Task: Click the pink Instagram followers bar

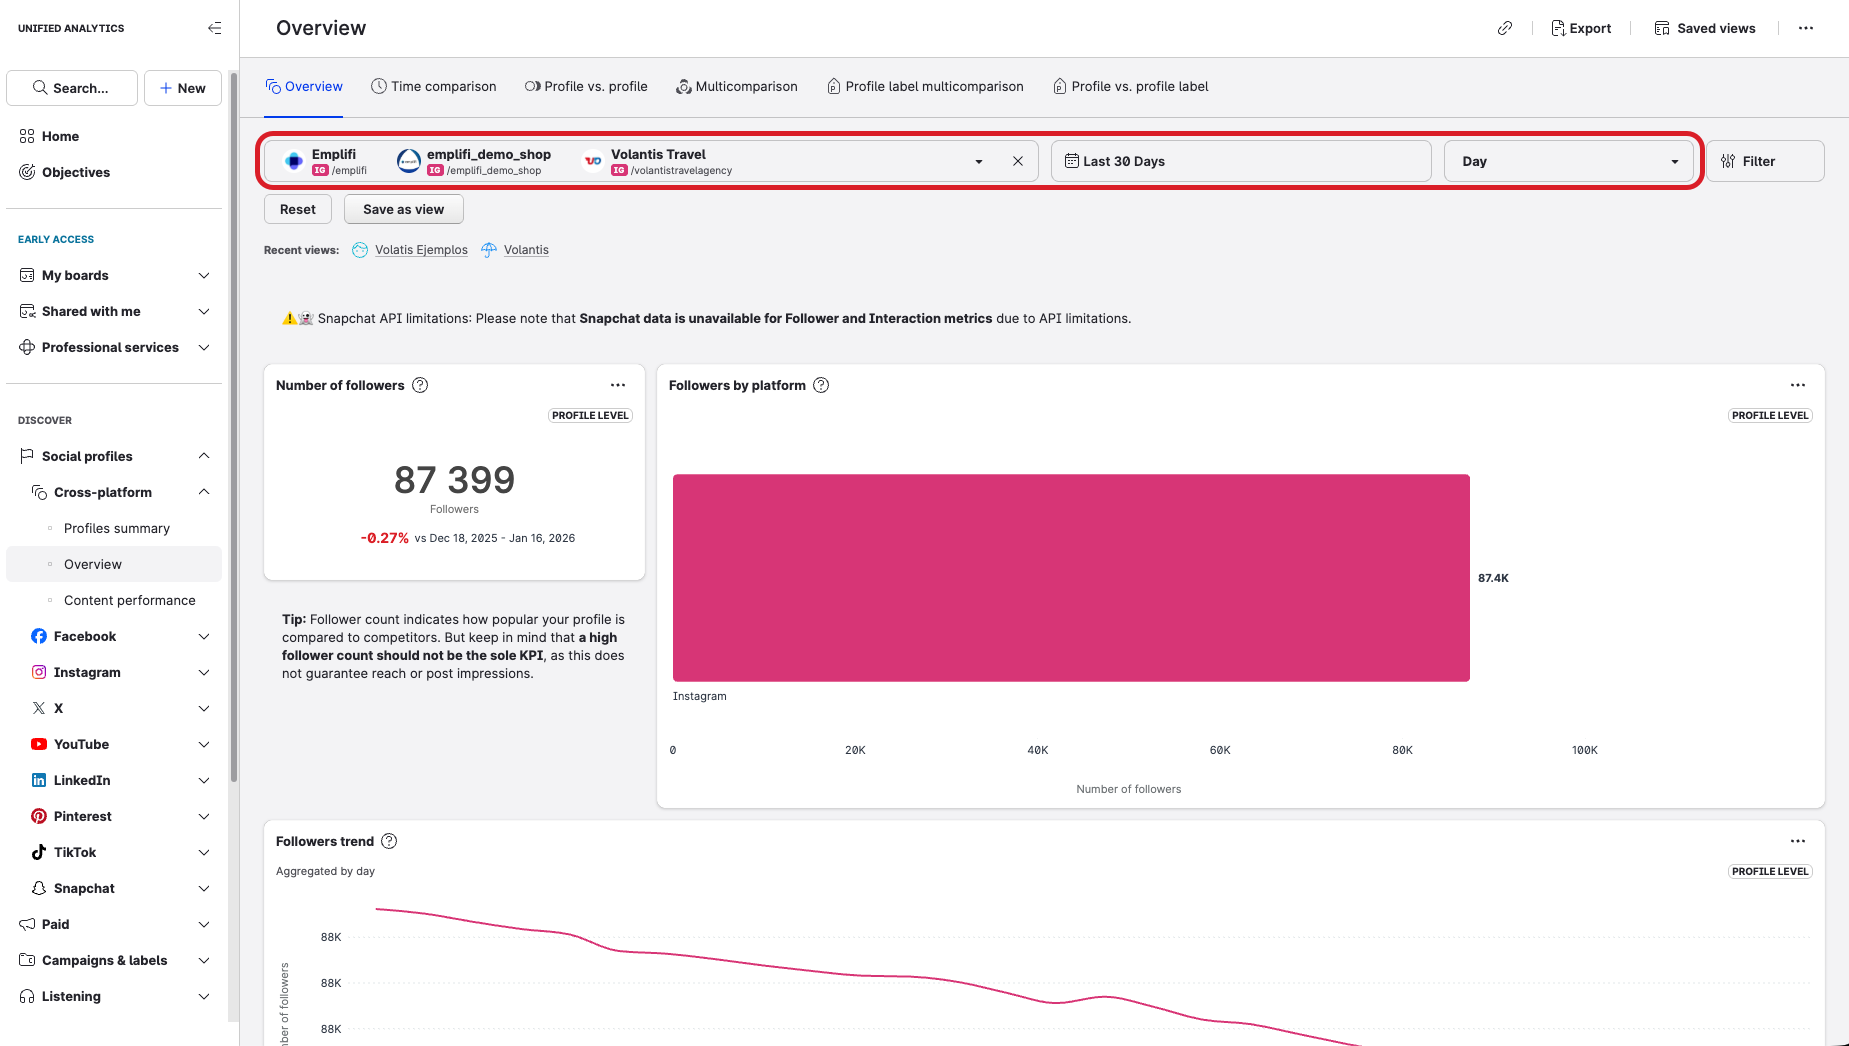Action: [1070, 577]
